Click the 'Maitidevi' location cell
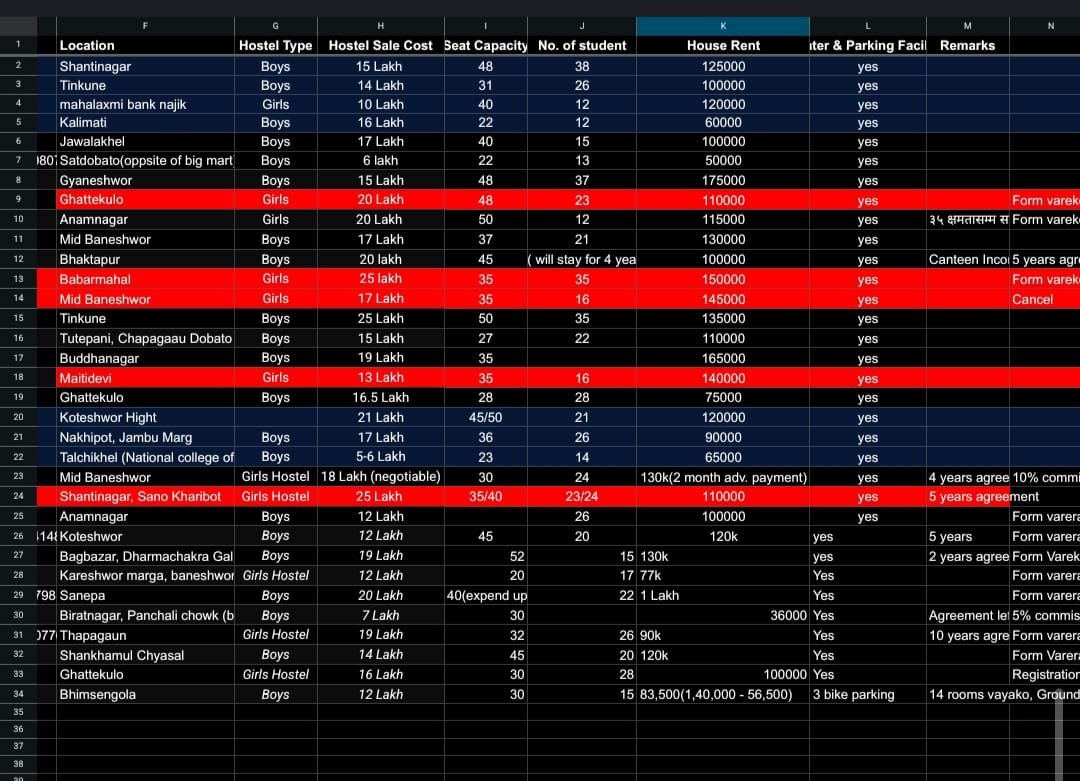1080x781 pixels. [x=145, y=378]
